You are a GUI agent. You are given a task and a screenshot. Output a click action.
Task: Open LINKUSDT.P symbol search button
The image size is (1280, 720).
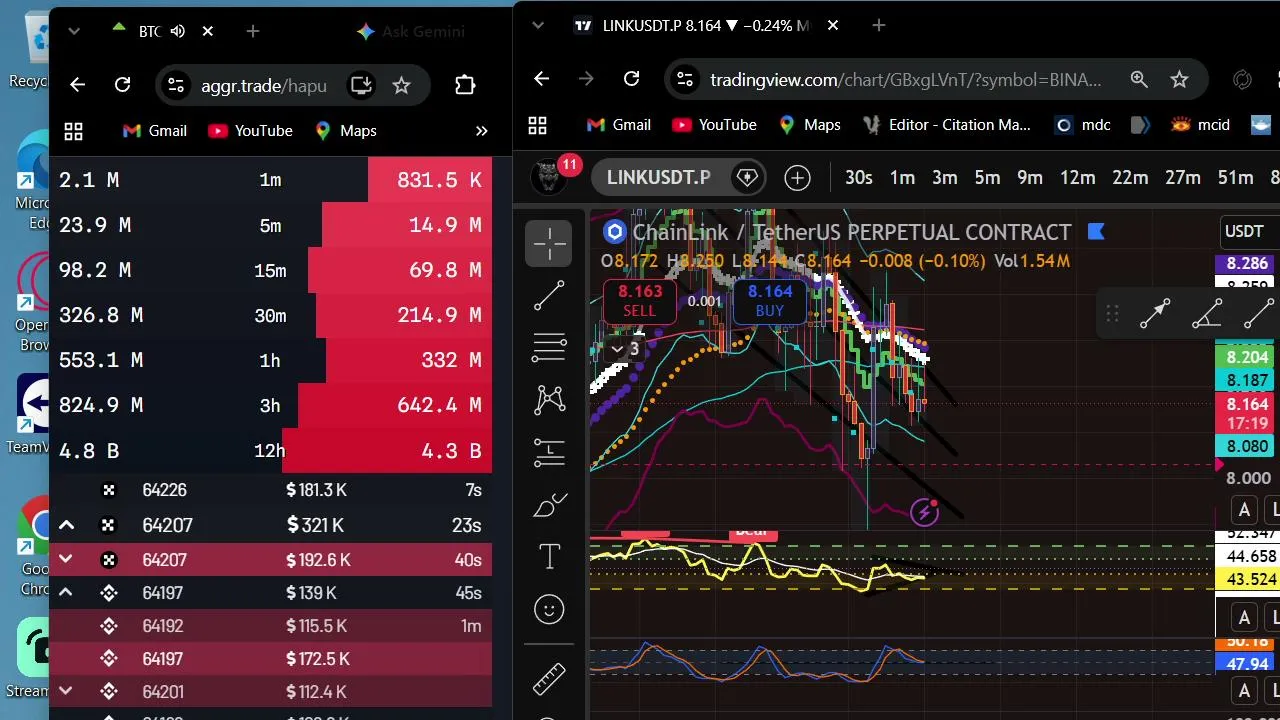659,178
